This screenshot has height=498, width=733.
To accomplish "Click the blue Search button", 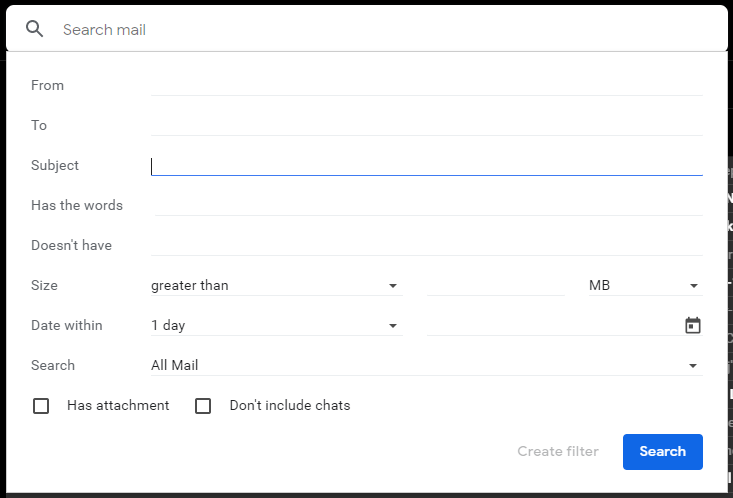I will [662, 452].
